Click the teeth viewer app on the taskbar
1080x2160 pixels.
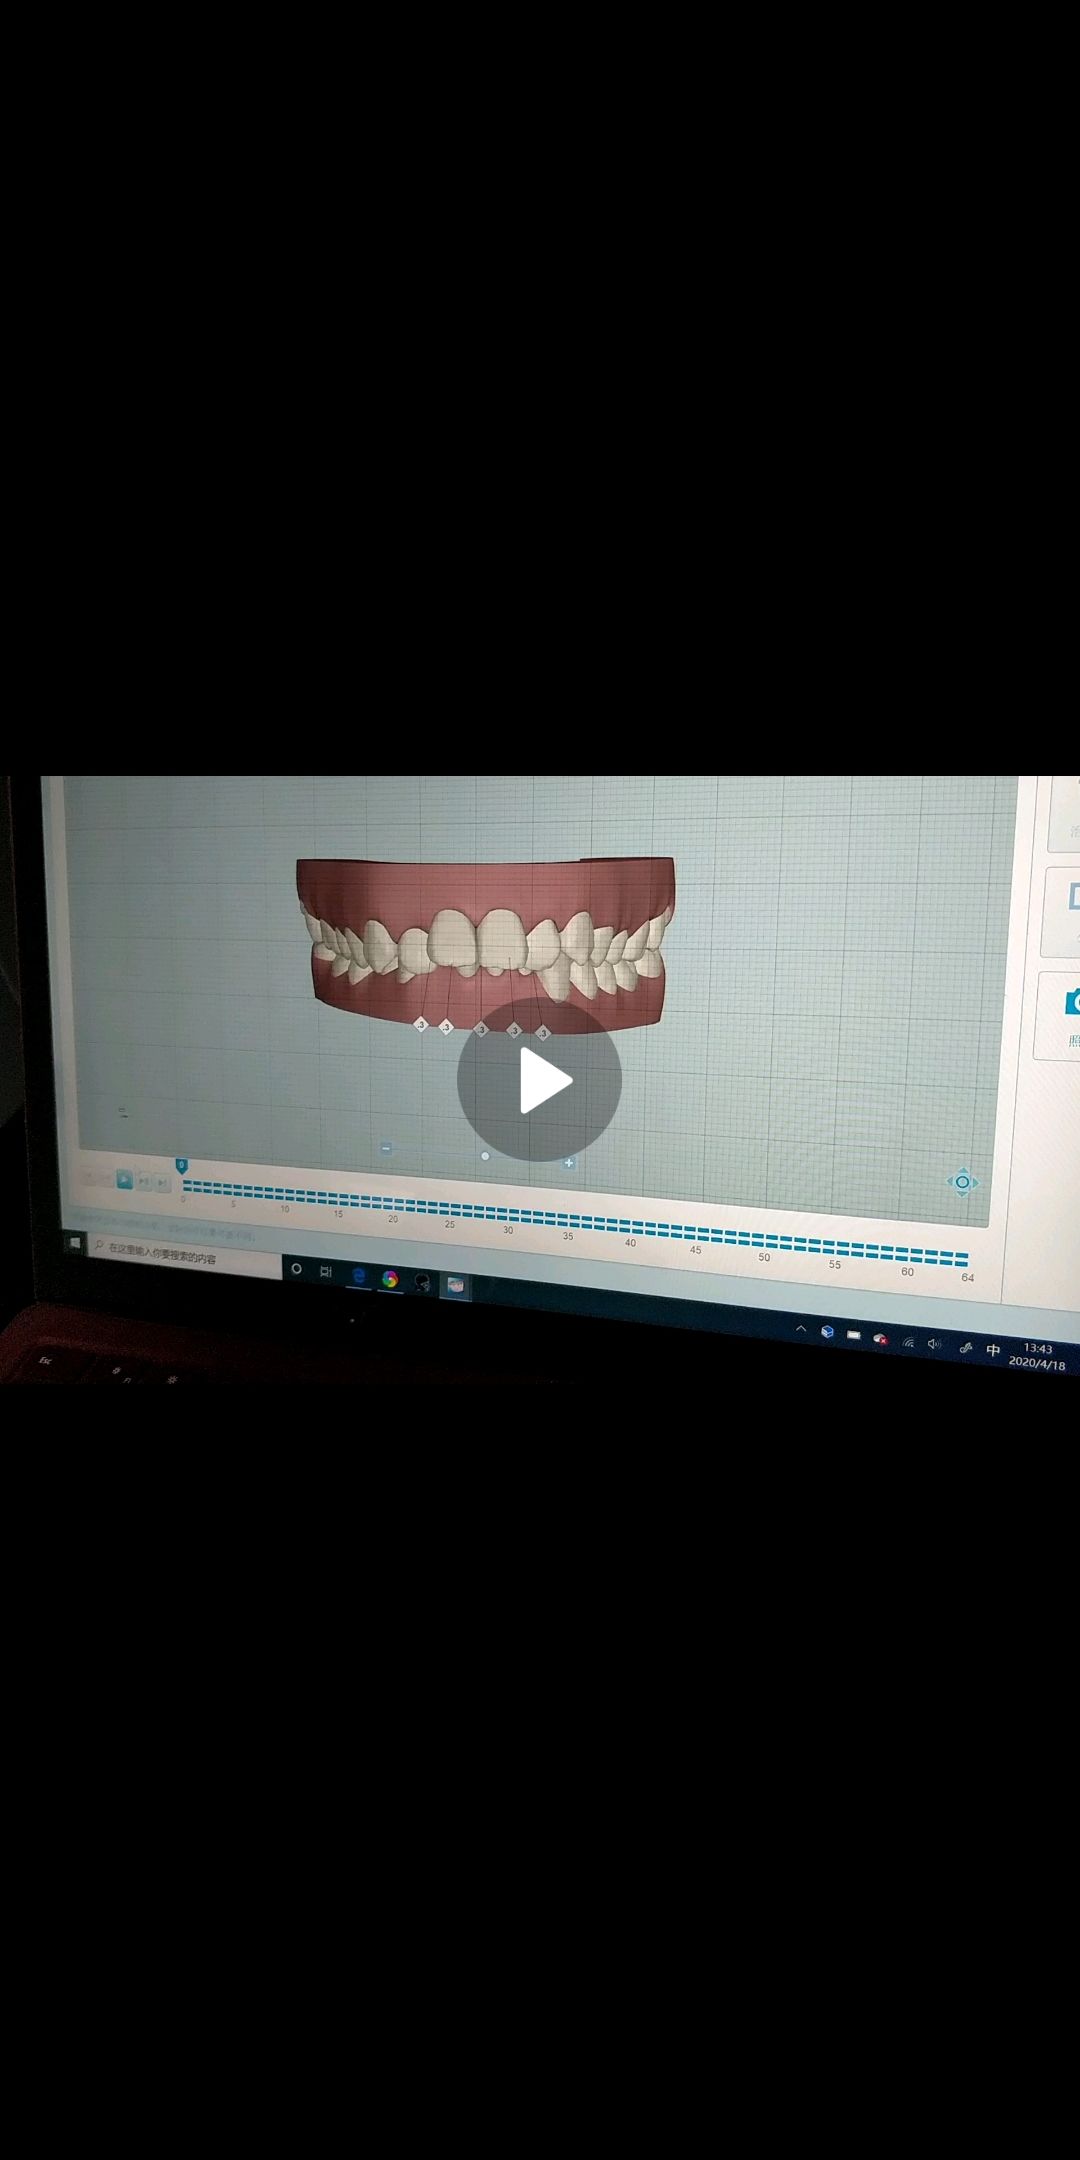coord(455,1286)
